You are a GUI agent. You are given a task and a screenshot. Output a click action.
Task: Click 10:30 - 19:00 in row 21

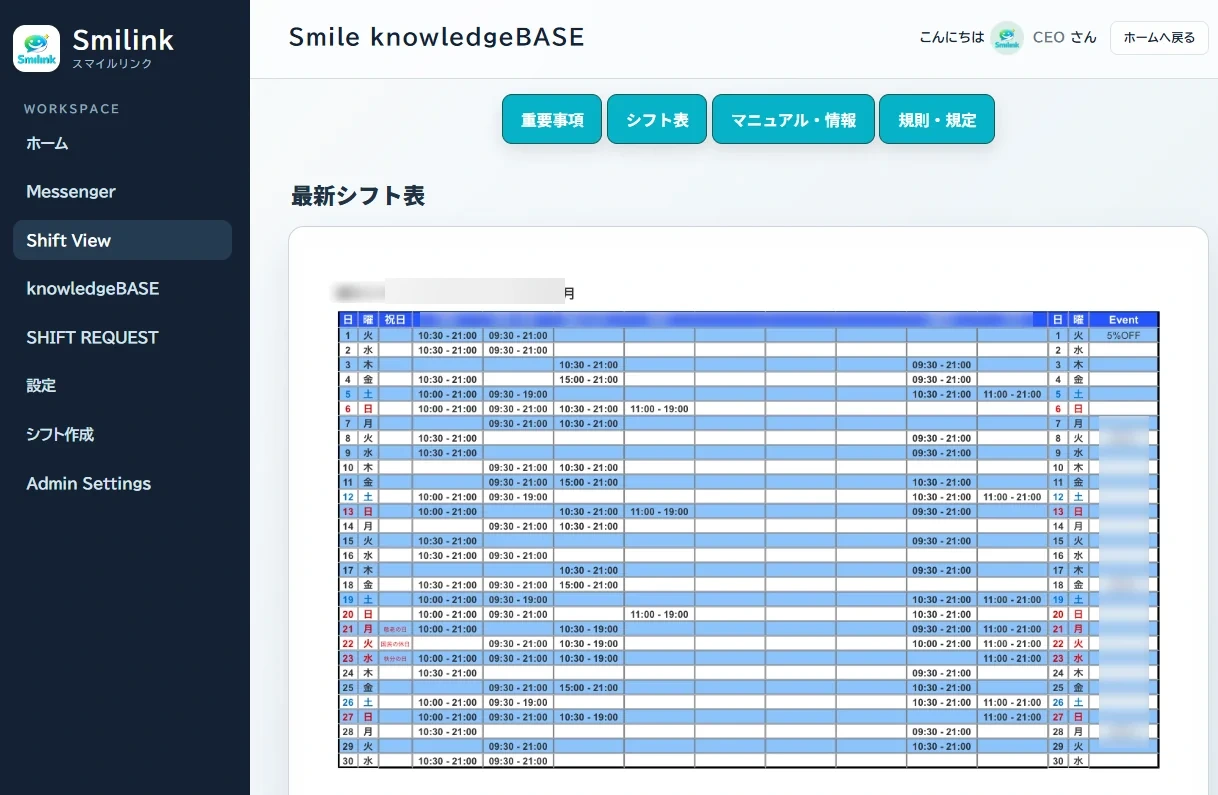coord(588,629)
